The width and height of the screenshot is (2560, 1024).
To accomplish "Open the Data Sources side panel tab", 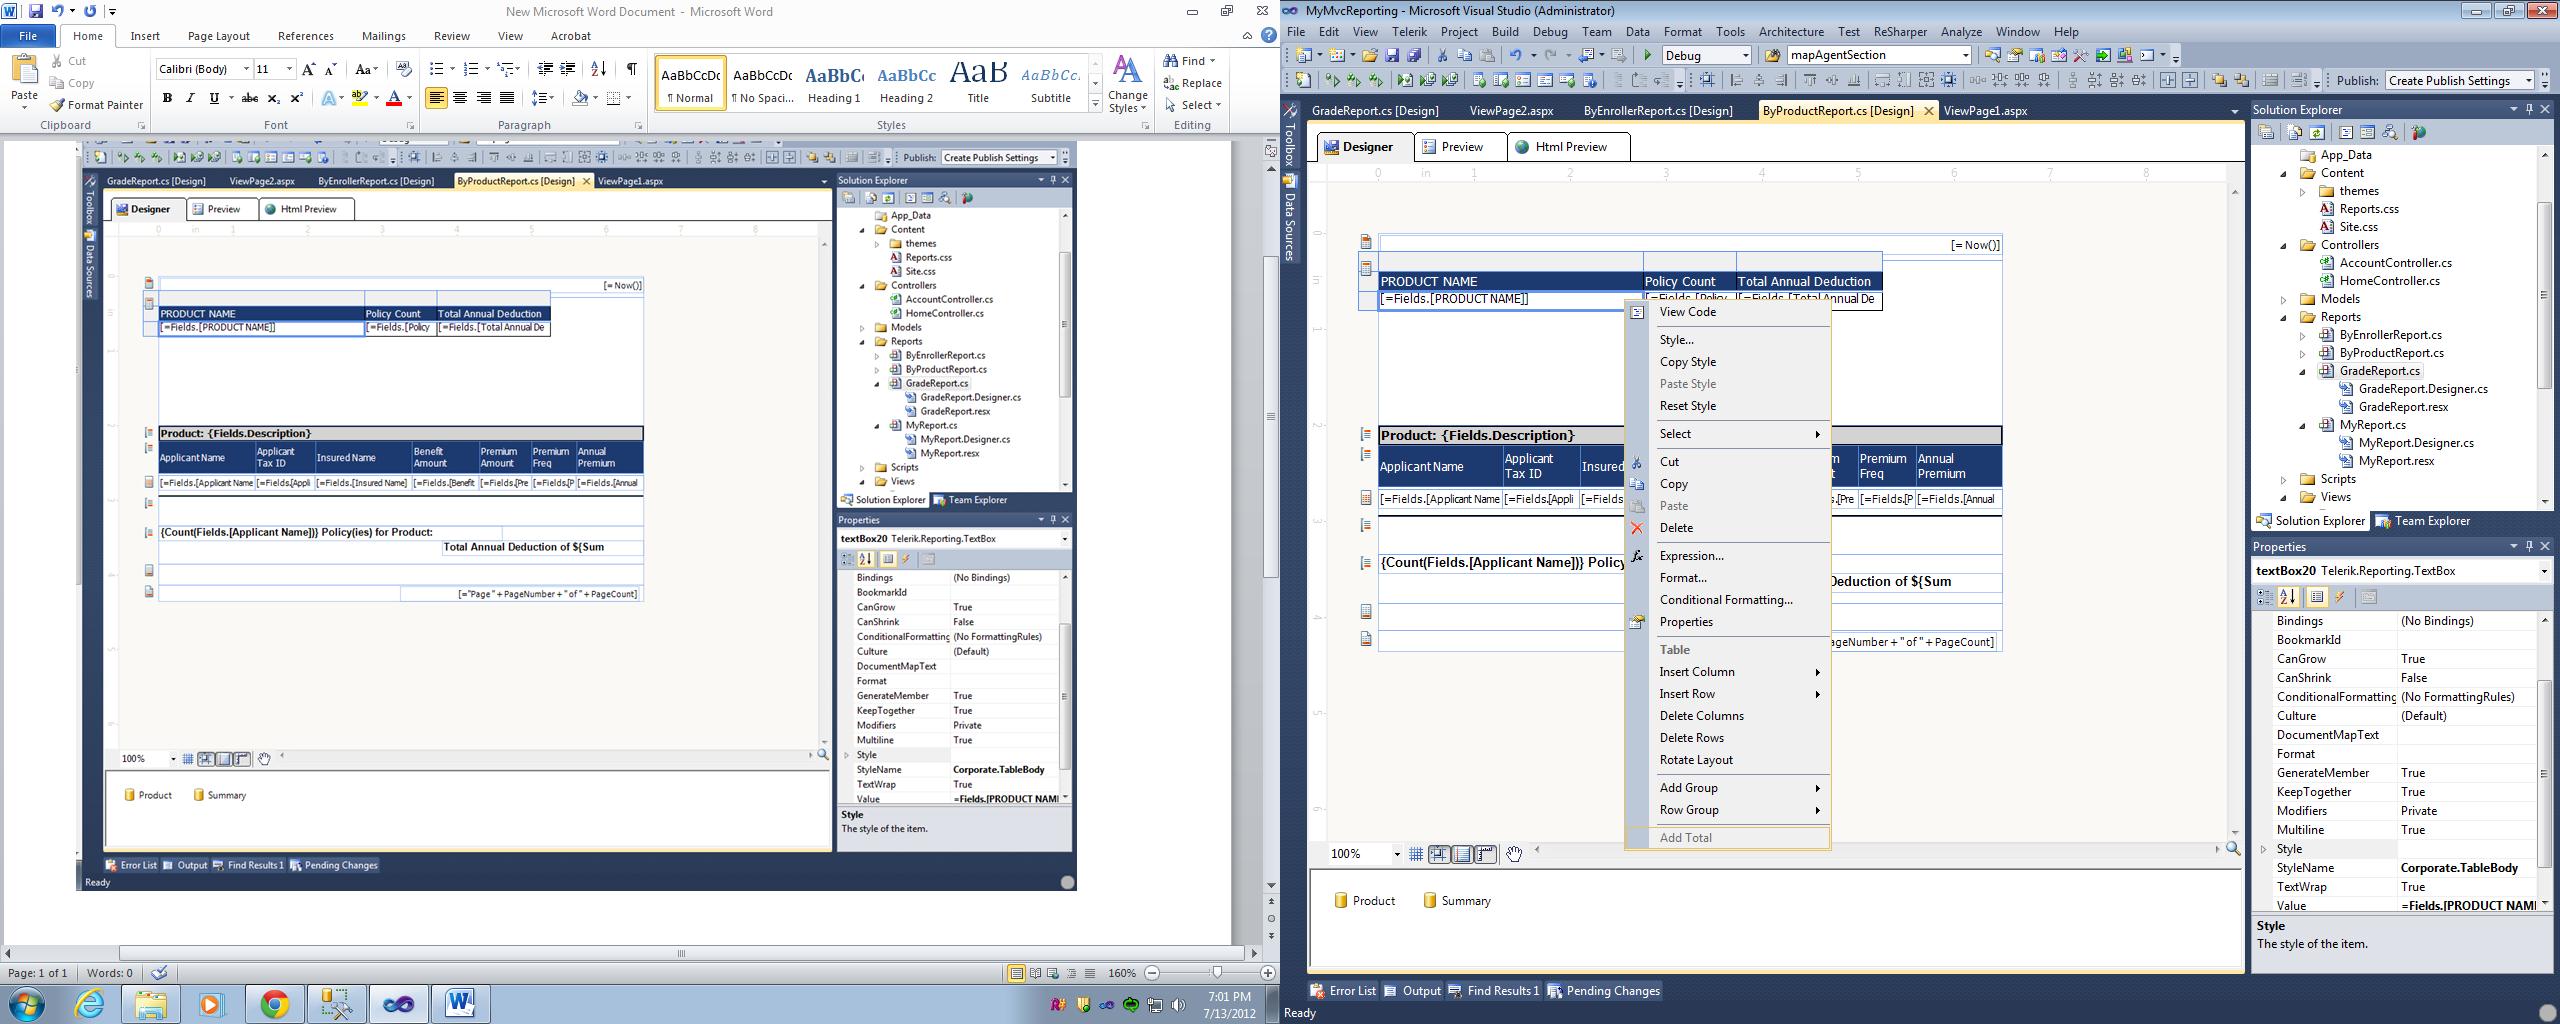I will tap(1290, 219).
